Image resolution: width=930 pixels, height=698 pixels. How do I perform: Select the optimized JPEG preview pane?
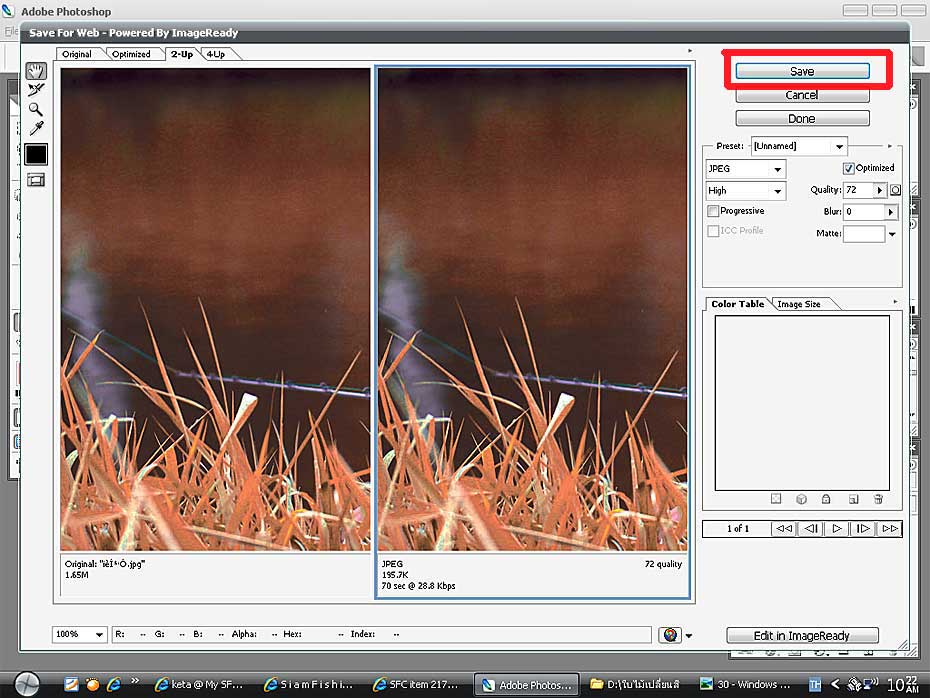(533, 310)
